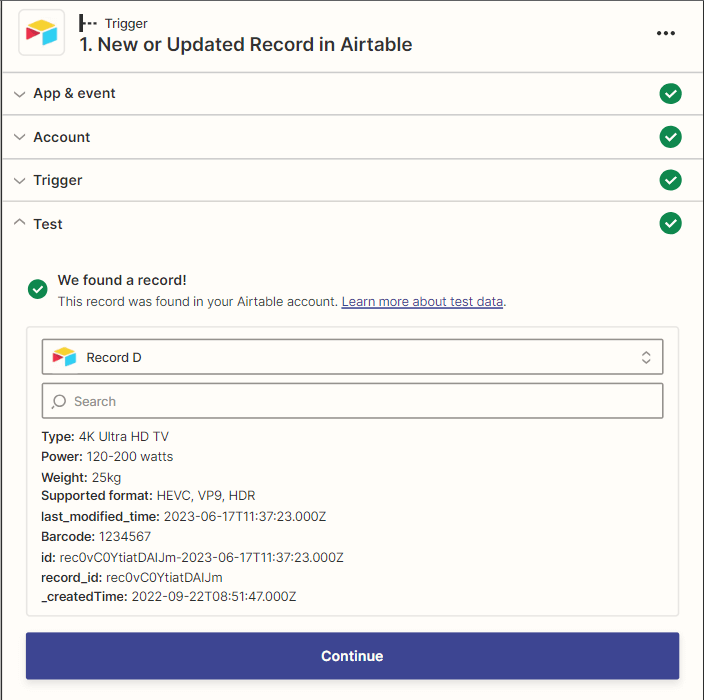Click the magnifier icon in Search box
This screenshot has width=704, height=700.
click(x=59, y=401)
